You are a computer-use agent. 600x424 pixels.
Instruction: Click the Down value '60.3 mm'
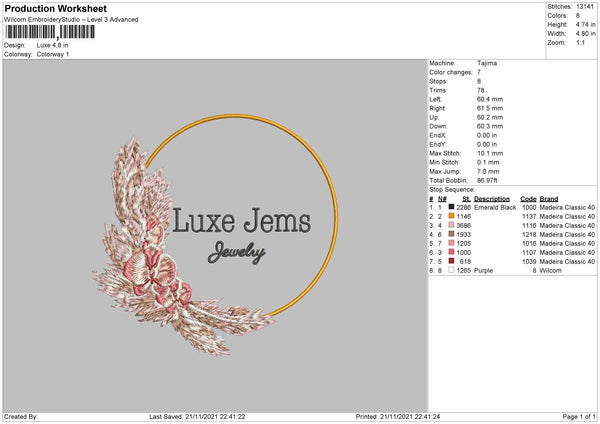(490, 126)
